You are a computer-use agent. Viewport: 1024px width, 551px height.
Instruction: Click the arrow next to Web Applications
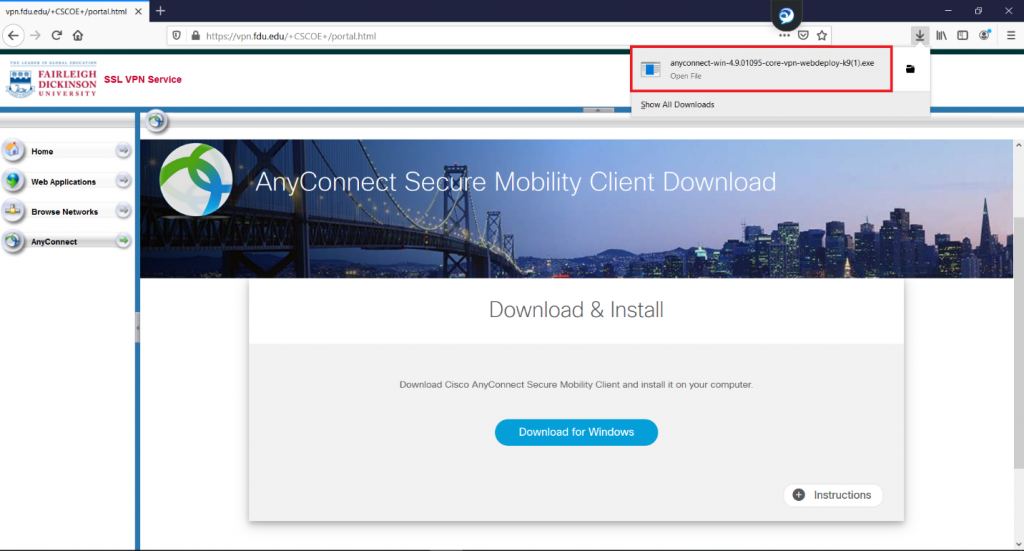[x=123, y=180]
